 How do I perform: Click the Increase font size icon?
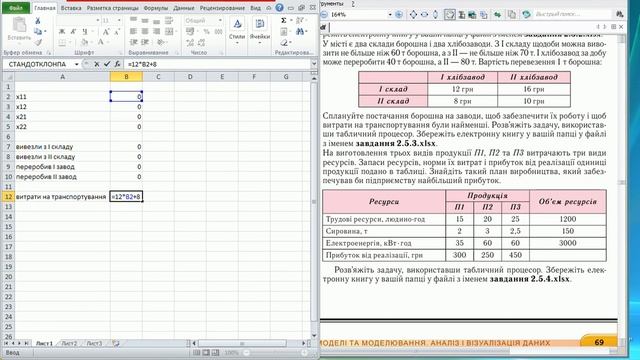click(106, 31)
